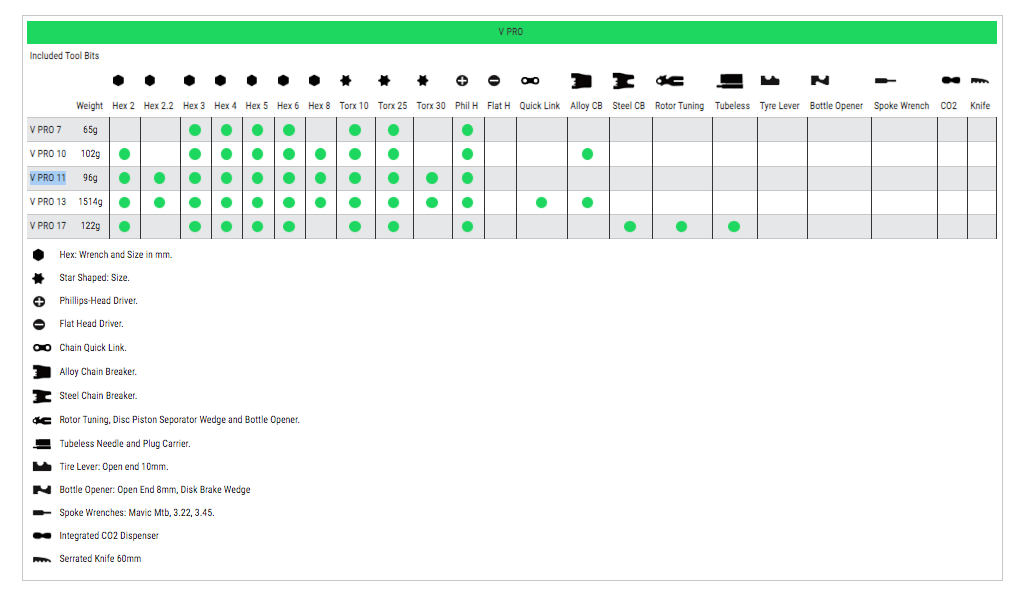Click the green V PRO header bar
This screenshot has height=591, width=1020.
(x=510, y=32)
